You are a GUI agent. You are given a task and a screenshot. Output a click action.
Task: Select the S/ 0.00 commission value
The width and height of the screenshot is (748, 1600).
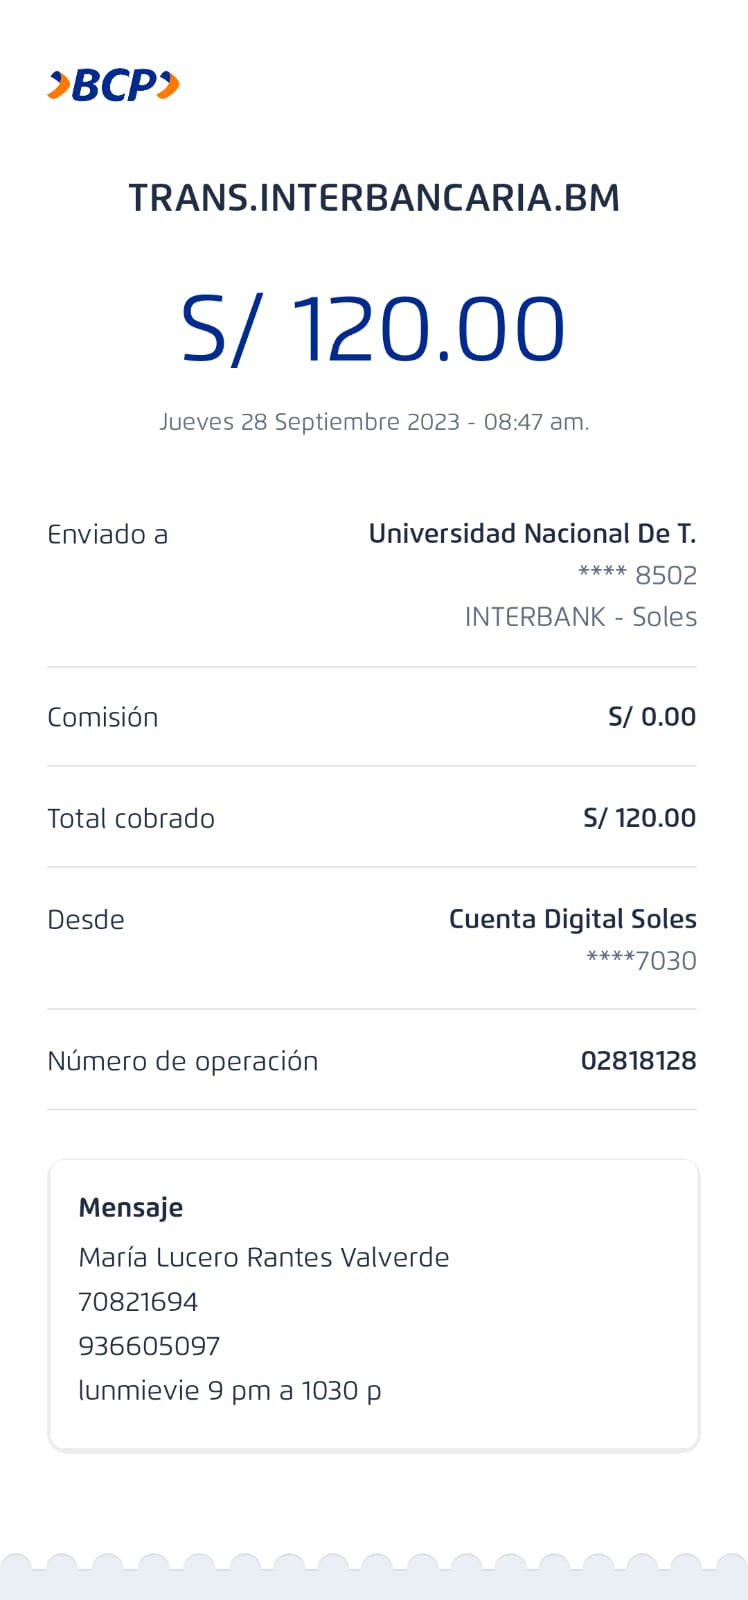pyautogui.click(x=652, y=717)
